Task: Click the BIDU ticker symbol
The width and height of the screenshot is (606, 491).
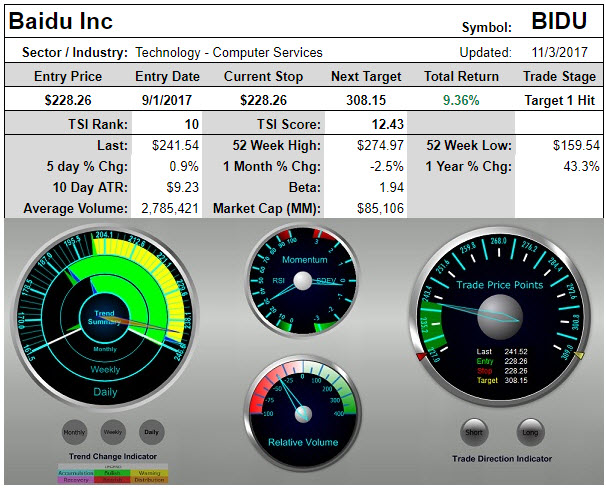Action: click(564, 22)
